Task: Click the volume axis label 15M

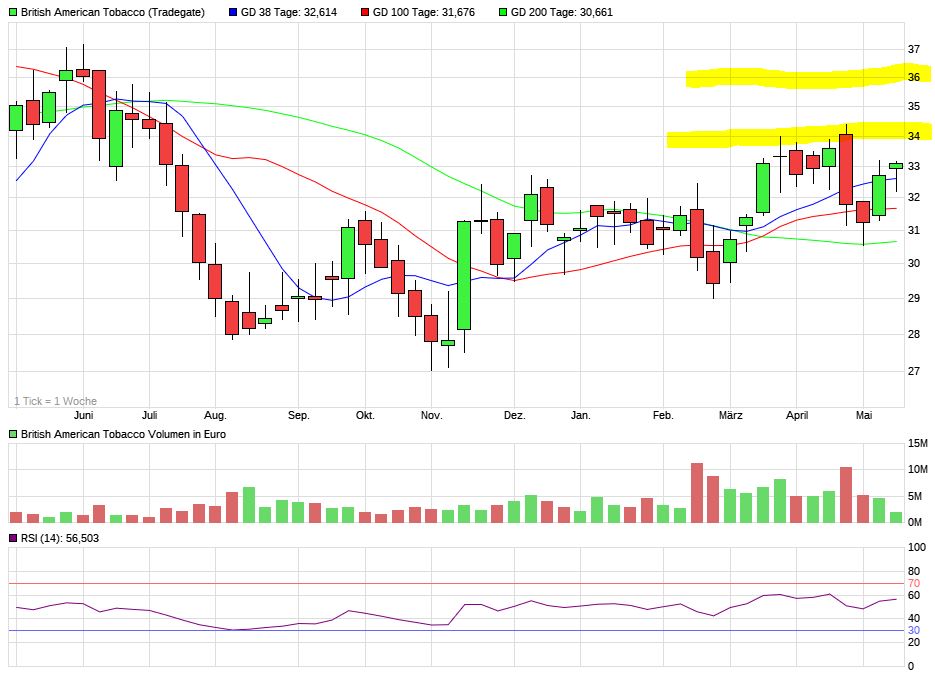Action: [918, 443]
